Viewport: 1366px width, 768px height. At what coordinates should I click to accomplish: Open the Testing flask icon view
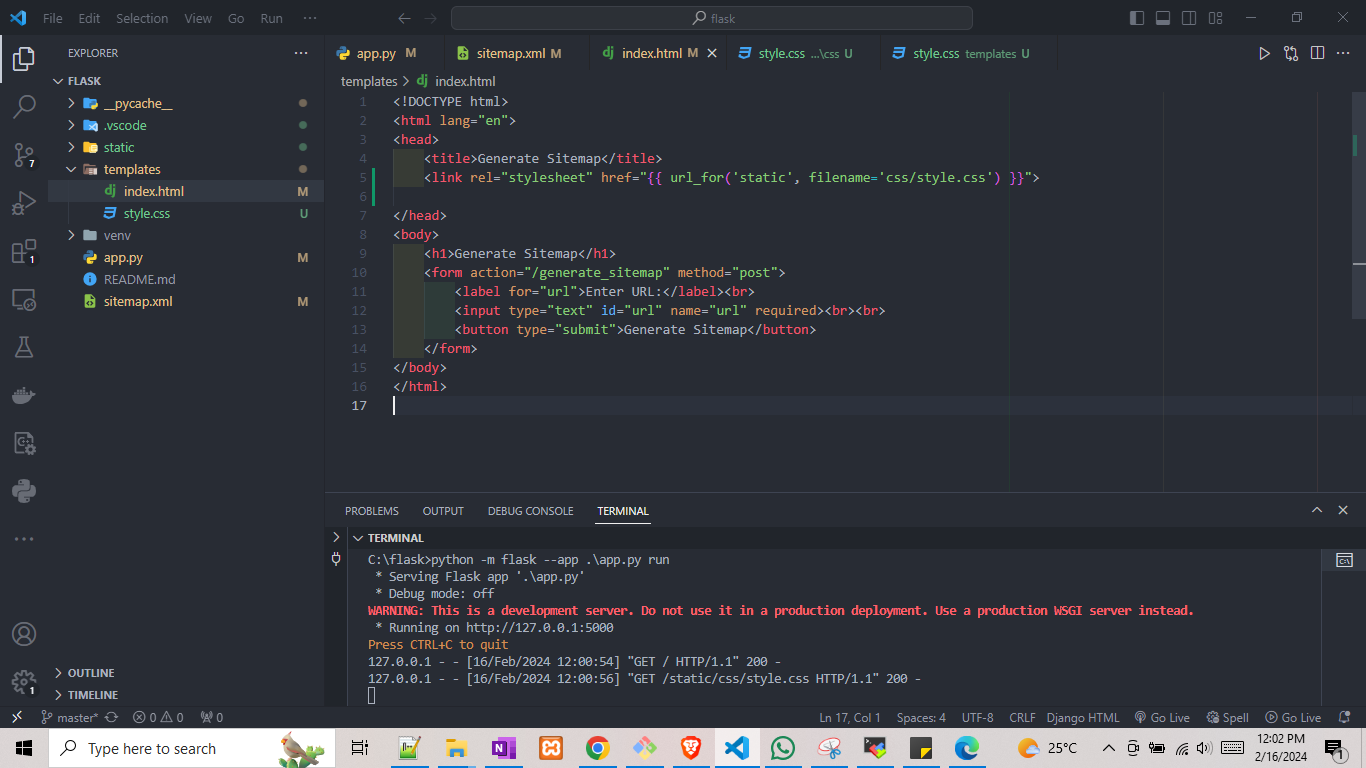tap(24, 347)
